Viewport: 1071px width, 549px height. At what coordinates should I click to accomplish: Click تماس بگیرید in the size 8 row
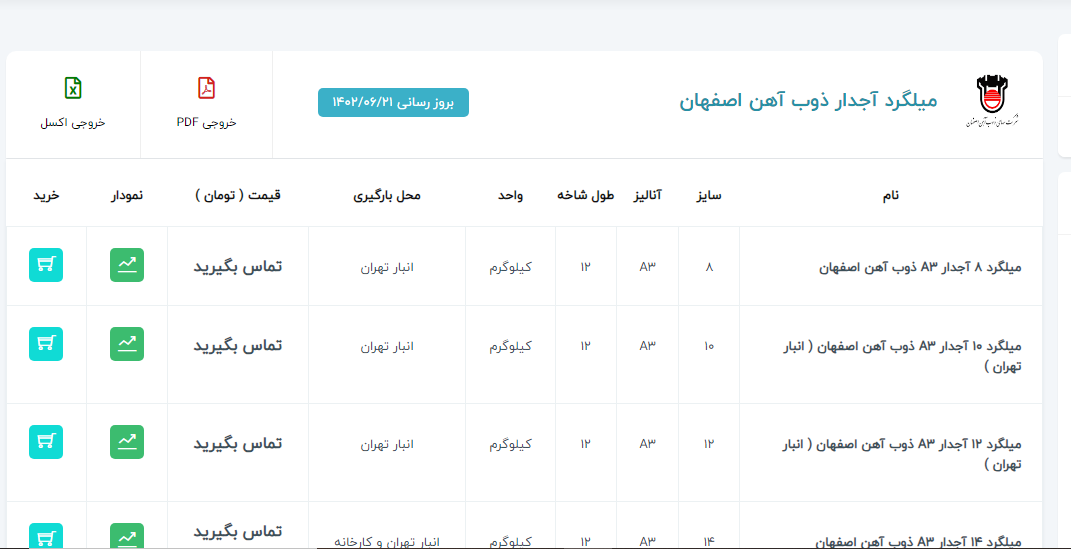point(238,266)
